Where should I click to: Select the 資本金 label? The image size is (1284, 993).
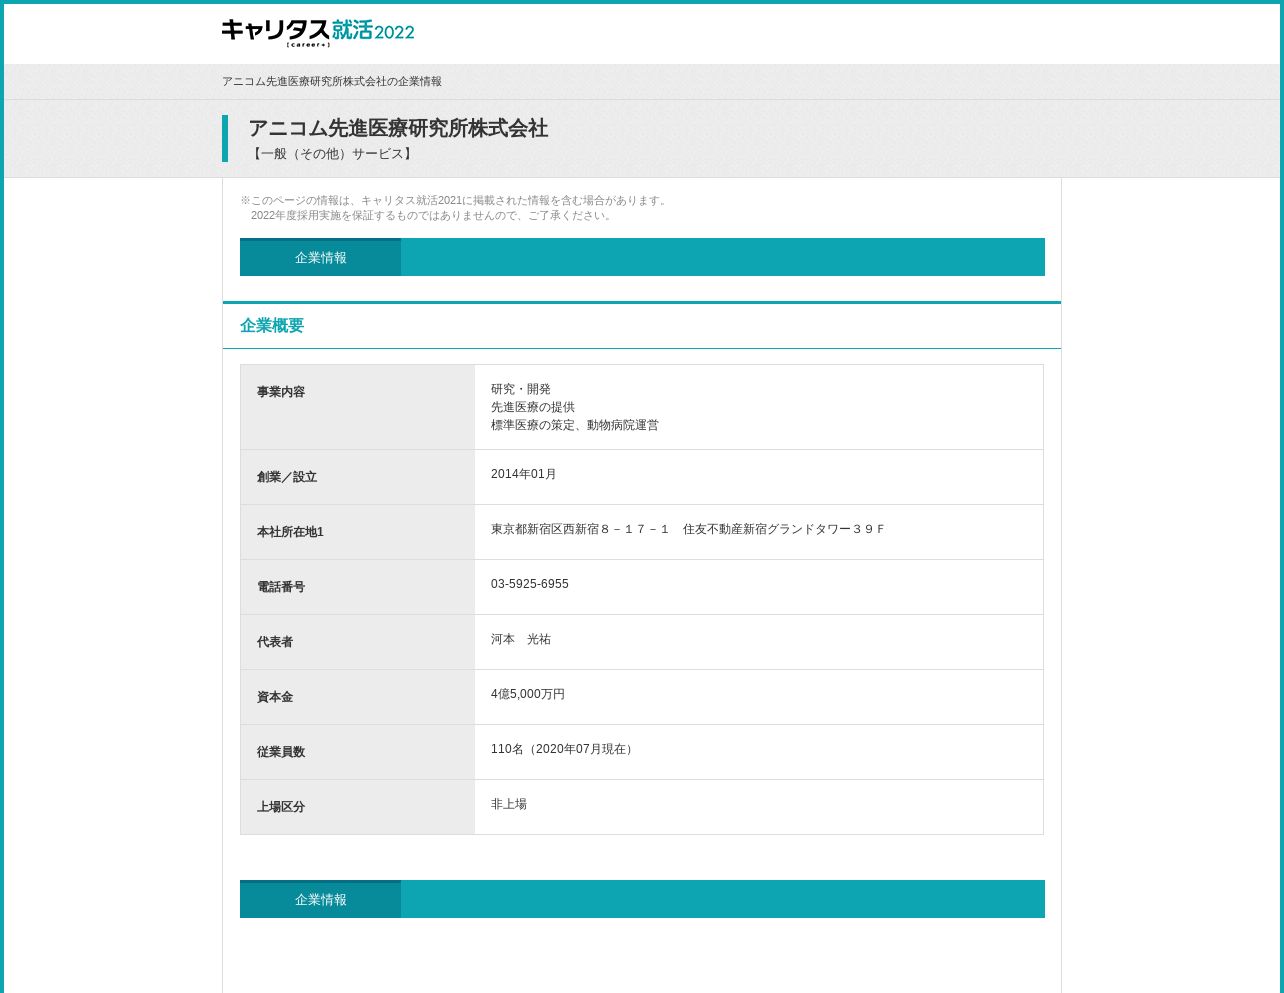coord(275,697)
